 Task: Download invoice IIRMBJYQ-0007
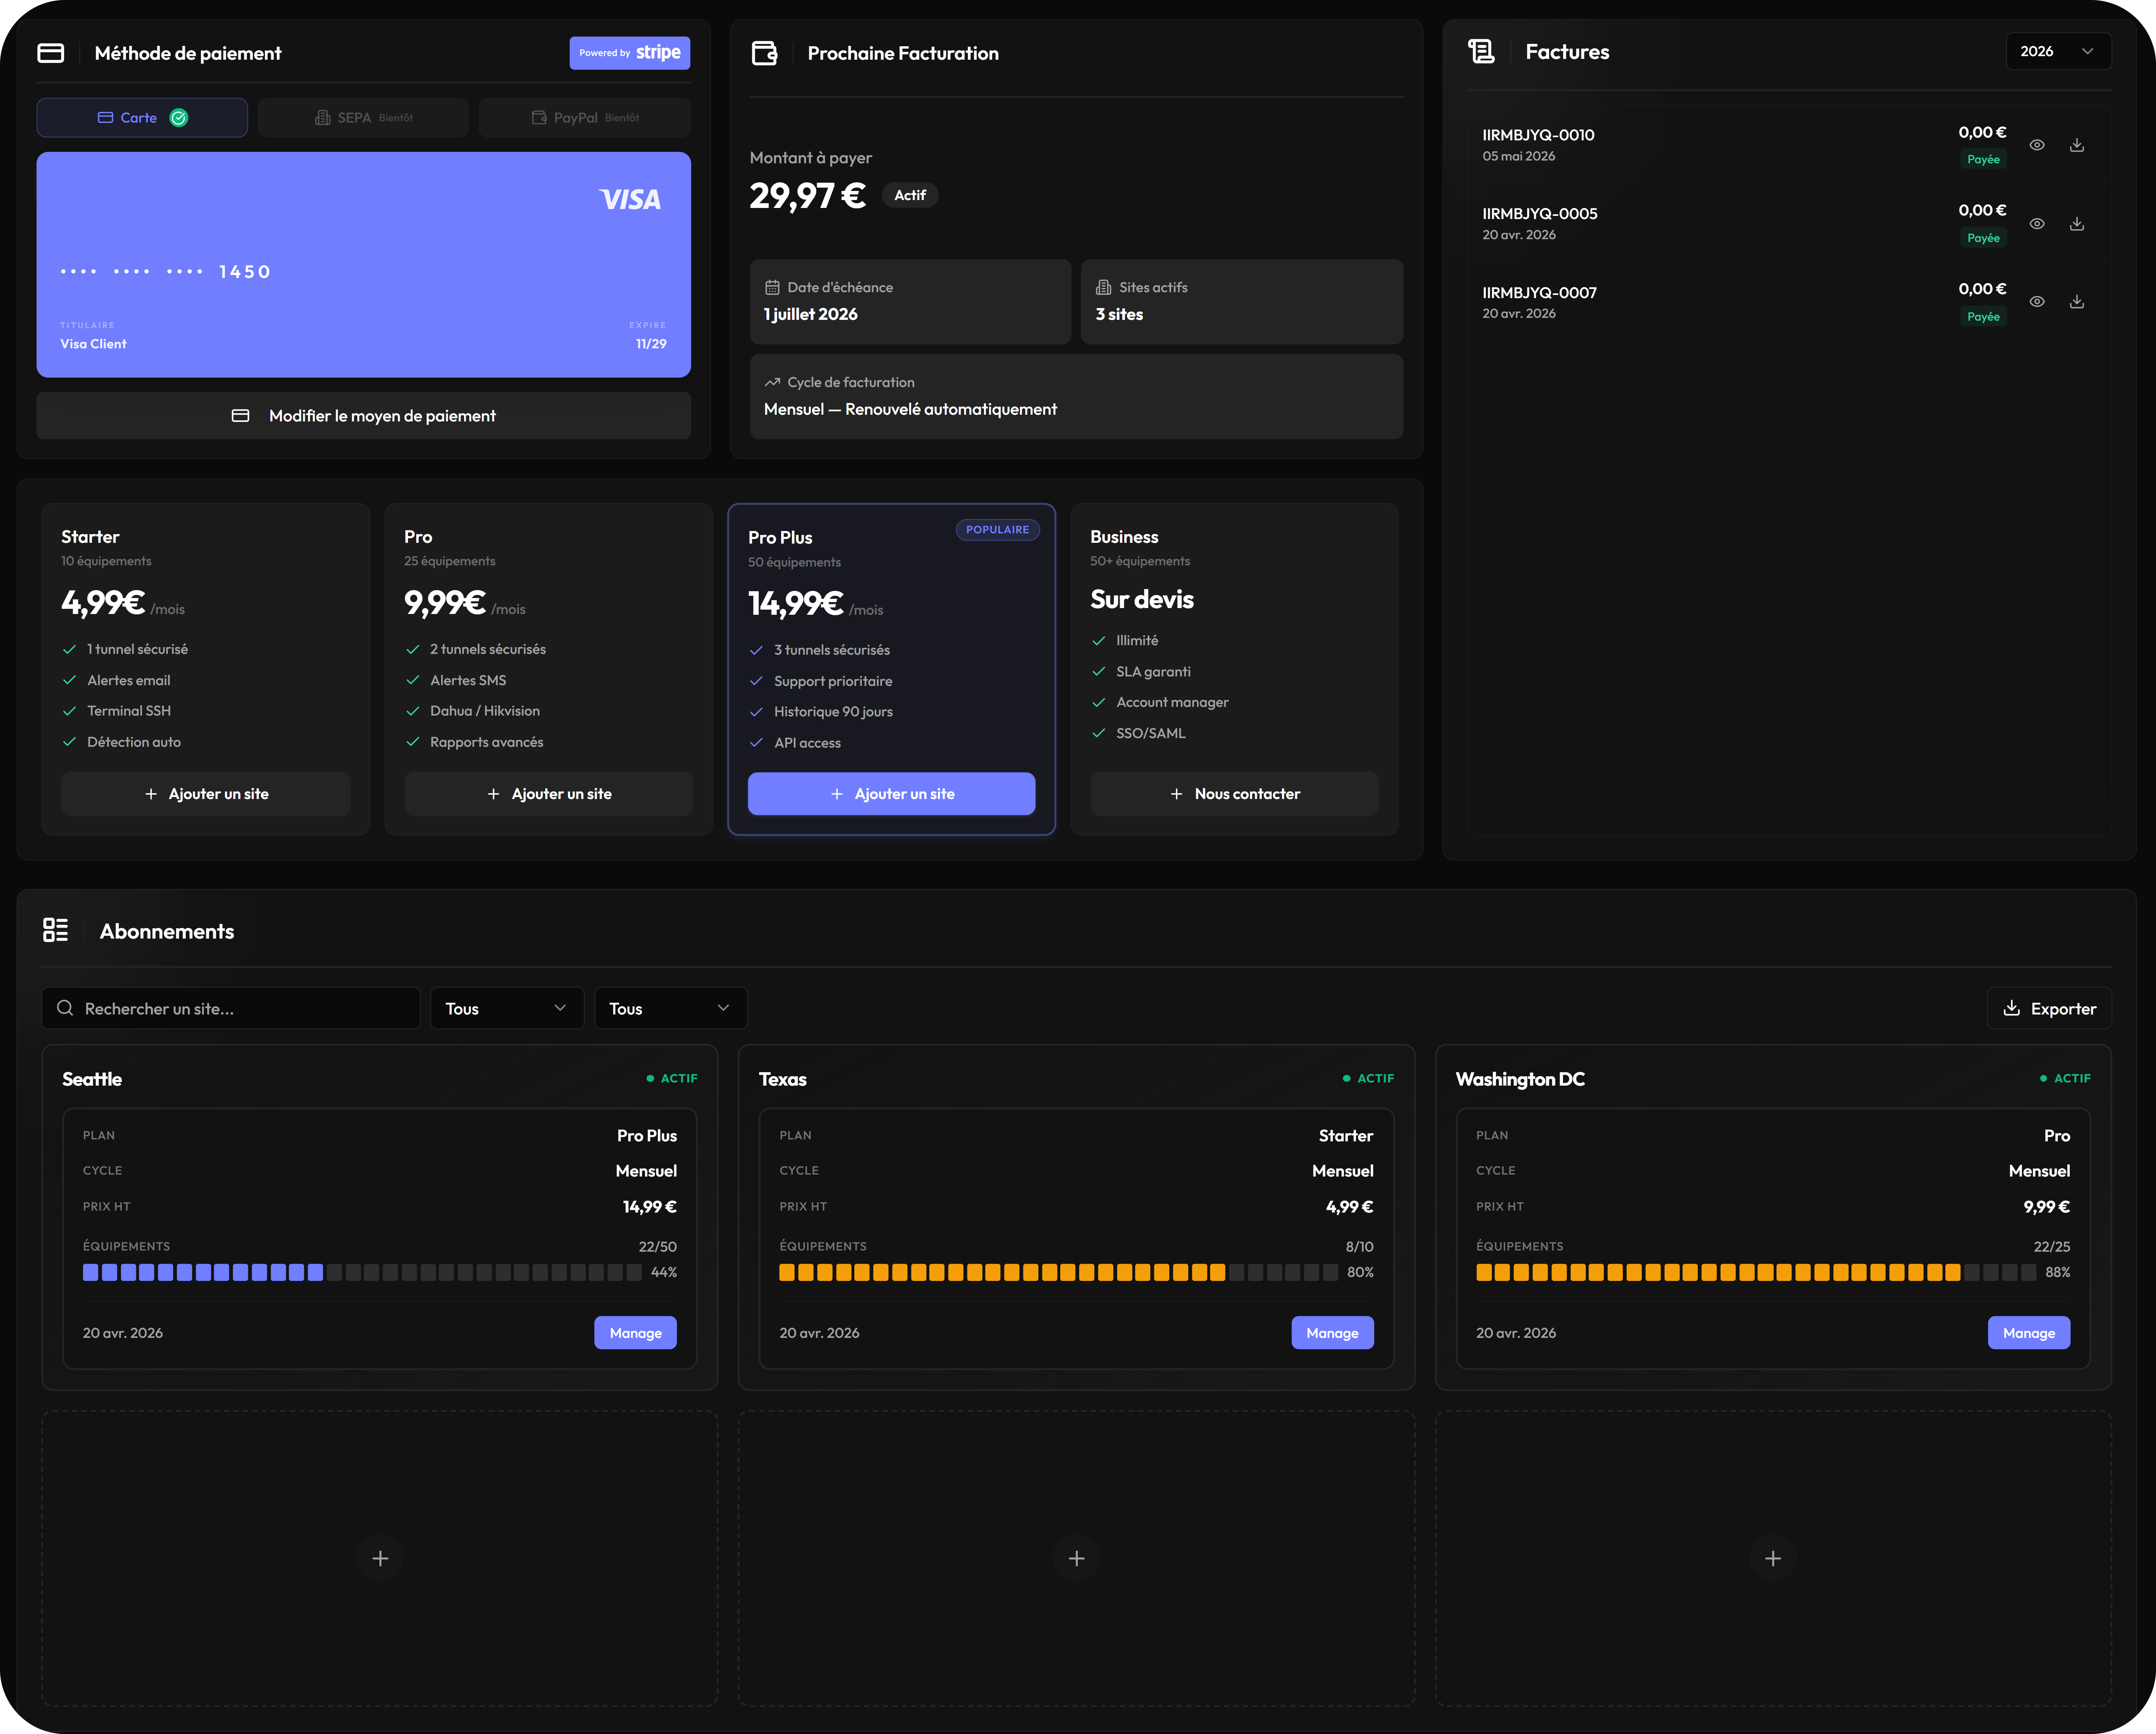tap(2077, 302)
